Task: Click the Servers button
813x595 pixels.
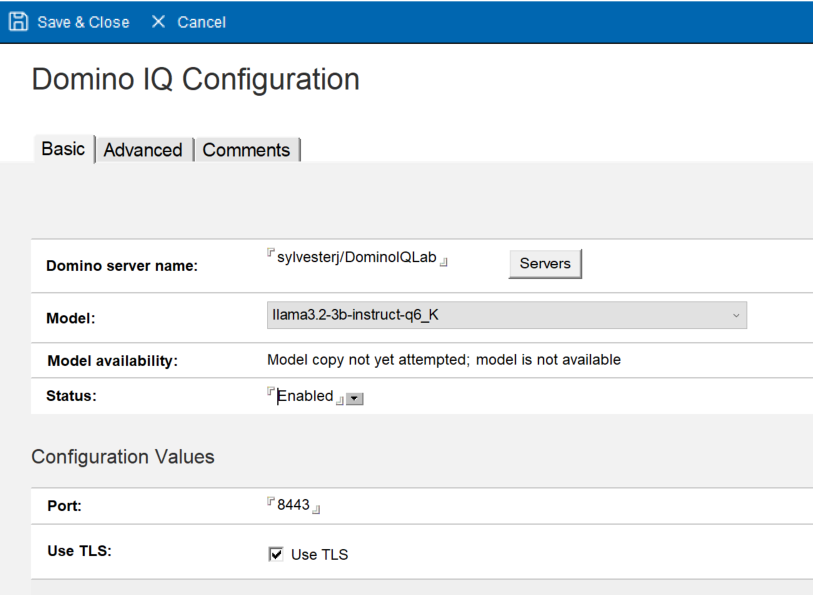Action: point(545,264)
